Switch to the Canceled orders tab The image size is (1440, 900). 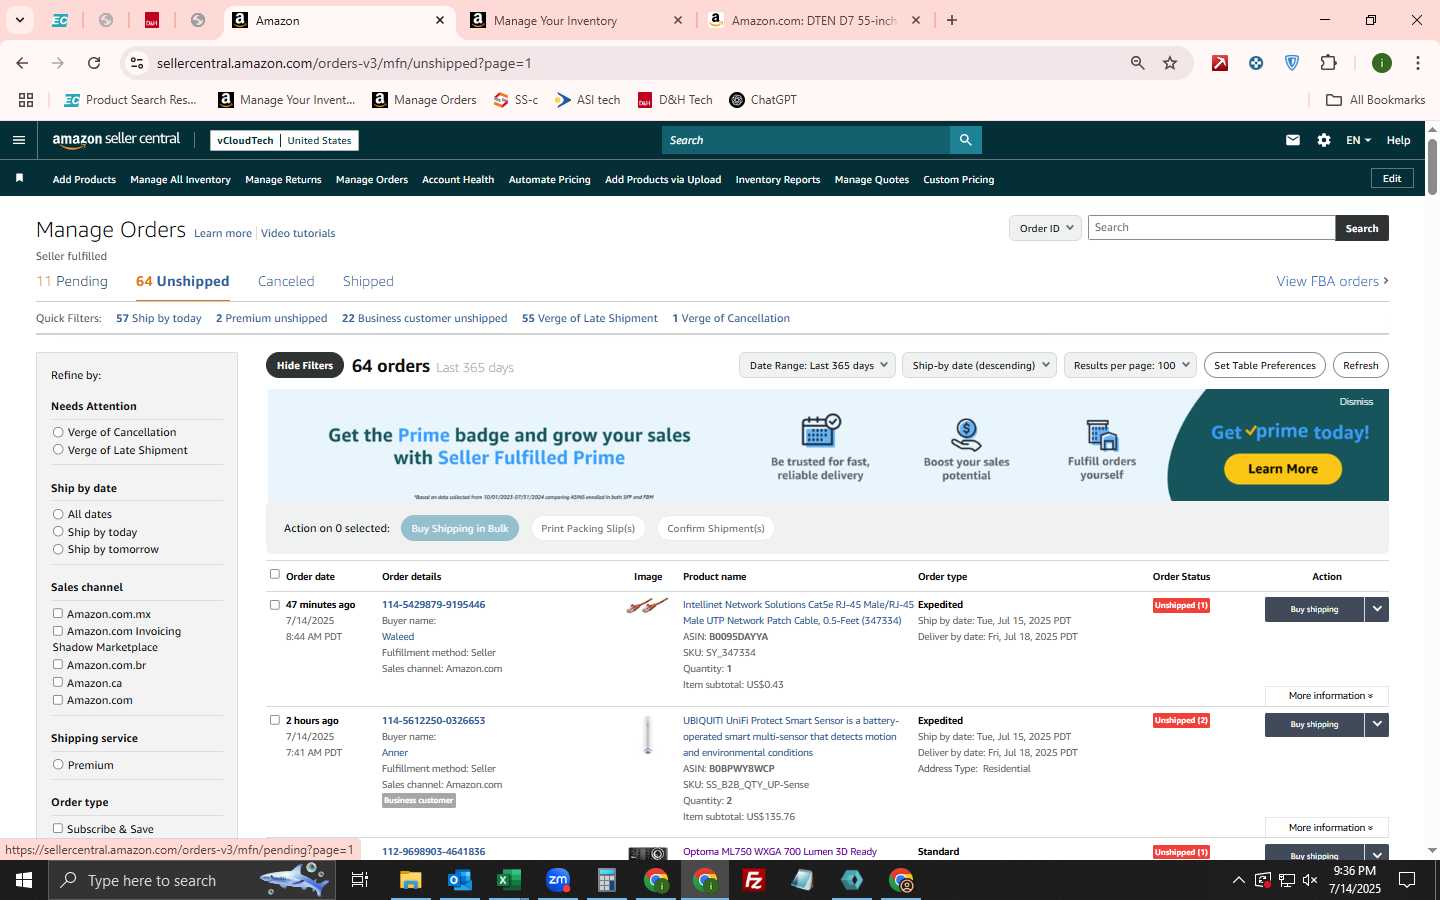pyautogui.click(x=286, y=281)
